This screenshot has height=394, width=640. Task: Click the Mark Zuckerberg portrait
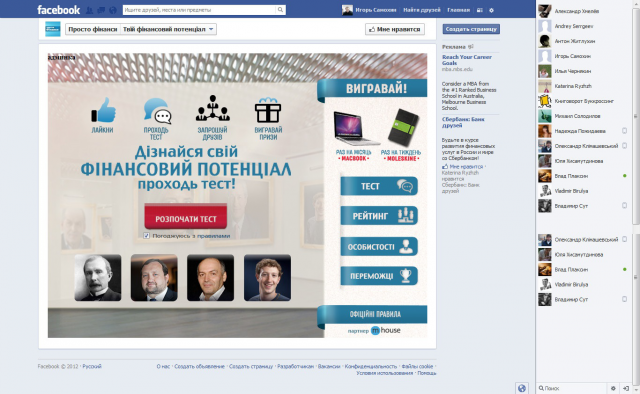(x=267, y=278)
